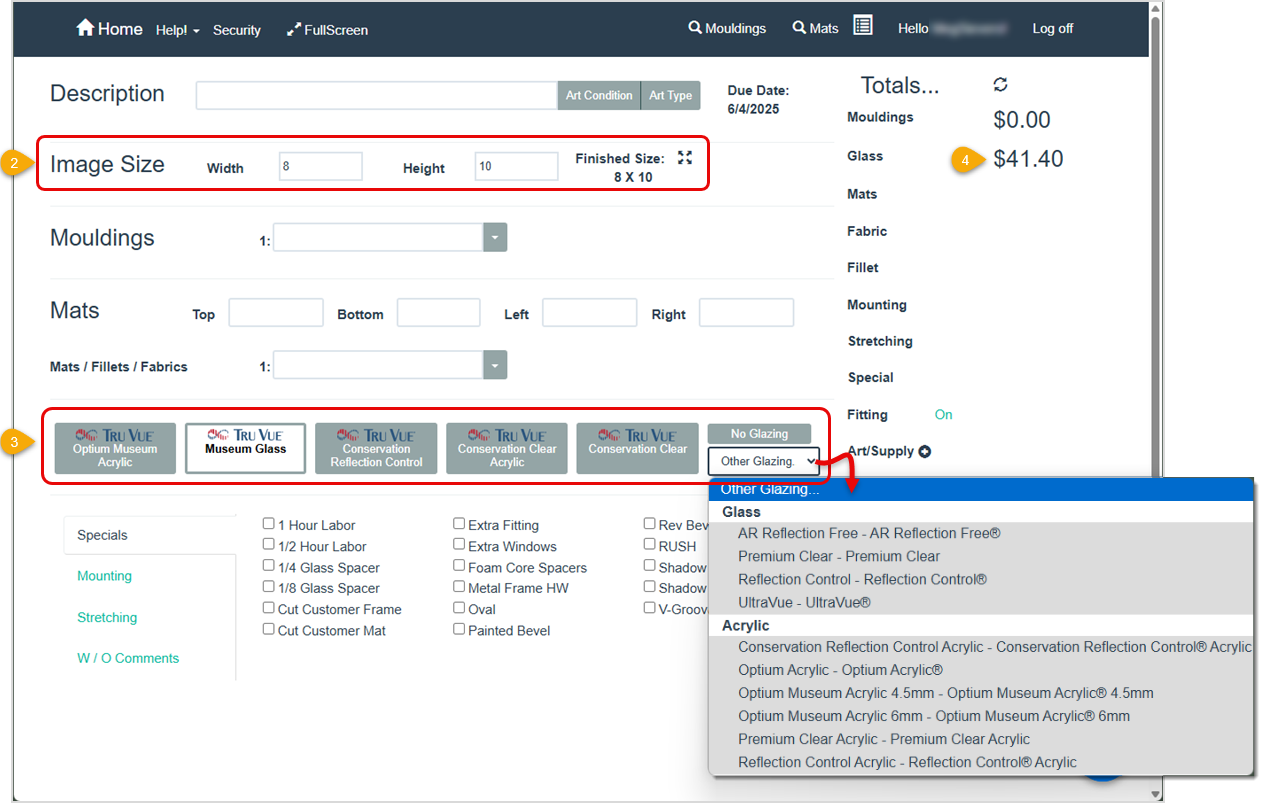Enable the Foam Core Spacers checkbox
This screenshot has width=1263, height=803.
pyautogui.click(x=459, y=567)
